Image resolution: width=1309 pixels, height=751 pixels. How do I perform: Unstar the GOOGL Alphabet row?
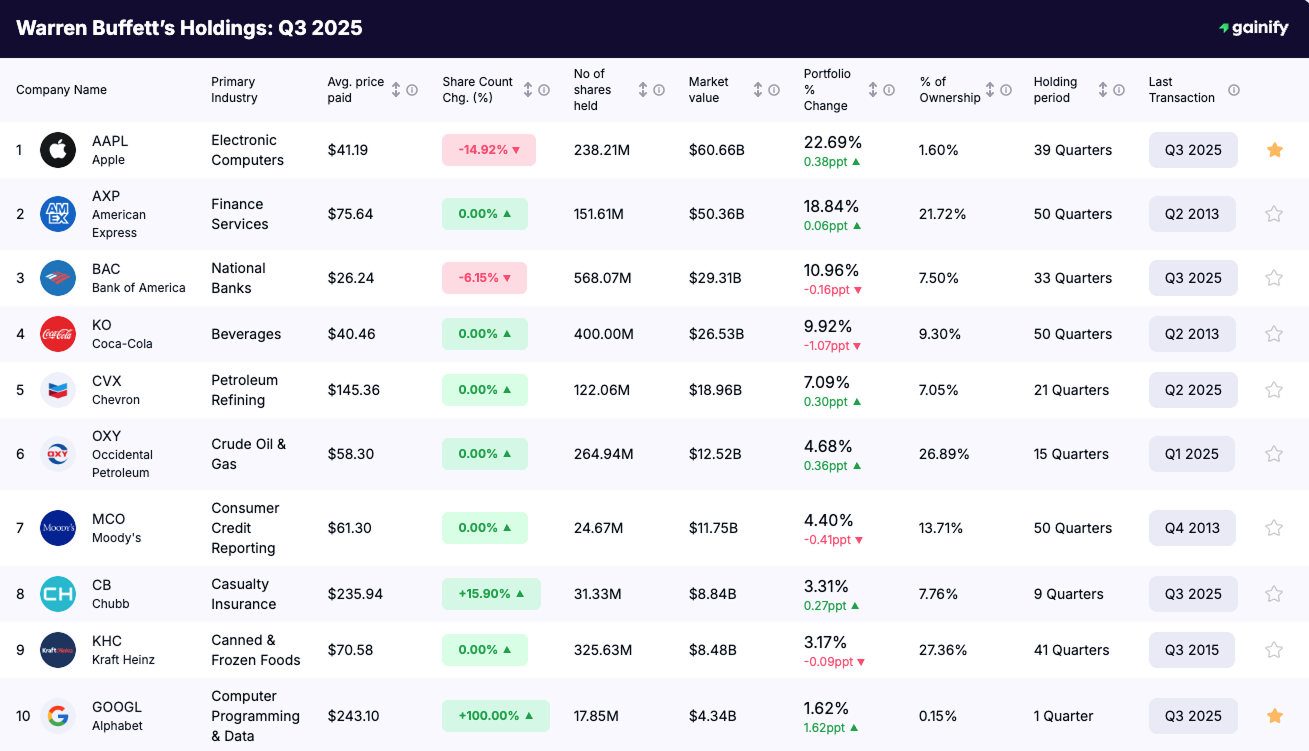pos(1274,715)
